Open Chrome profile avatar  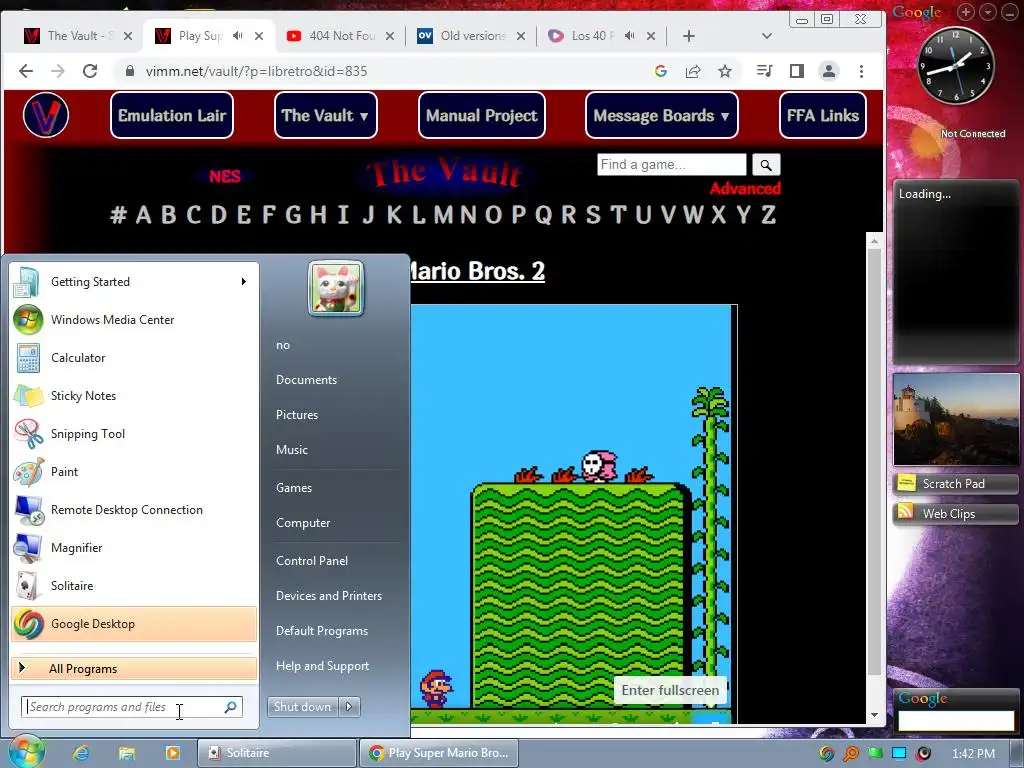[x=829, y=71]
